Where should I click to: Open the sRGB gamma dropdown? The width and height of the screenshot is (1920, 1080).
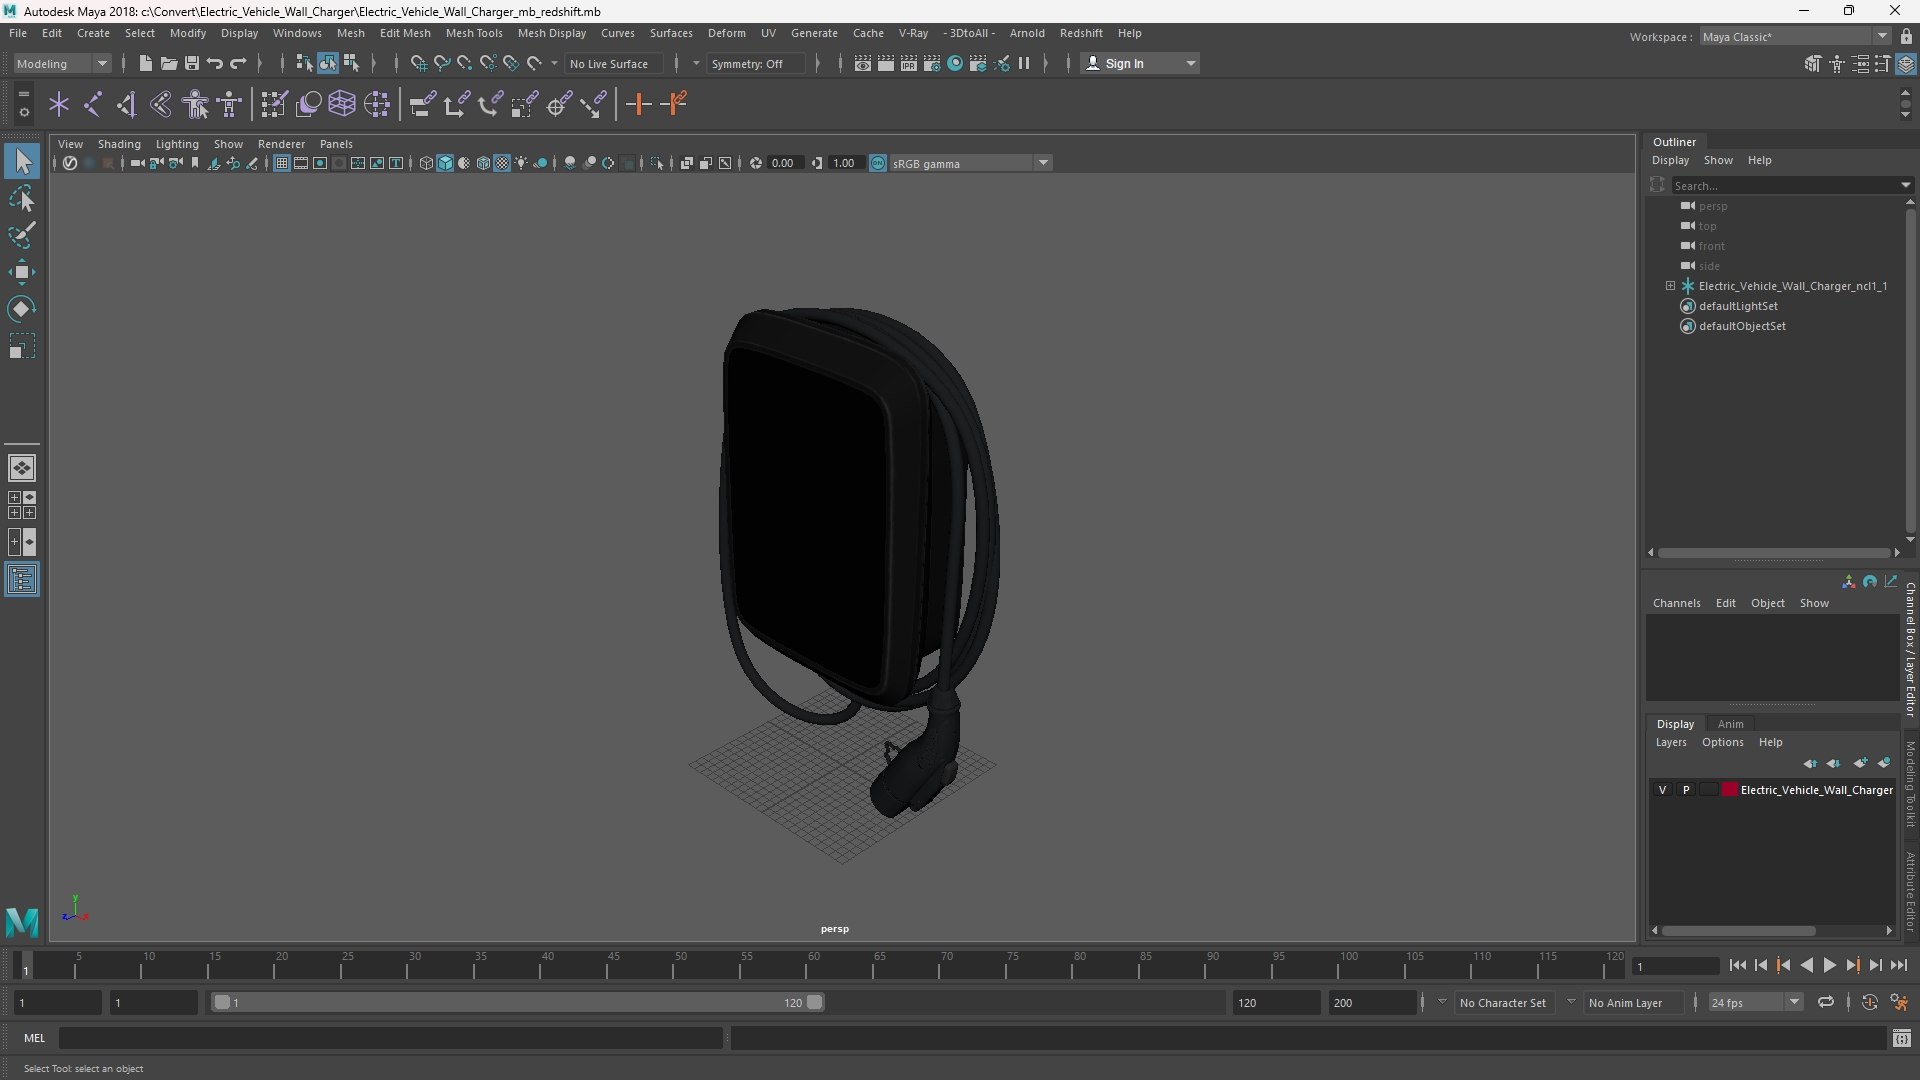pyautogui.click(x=1043, y=163)
